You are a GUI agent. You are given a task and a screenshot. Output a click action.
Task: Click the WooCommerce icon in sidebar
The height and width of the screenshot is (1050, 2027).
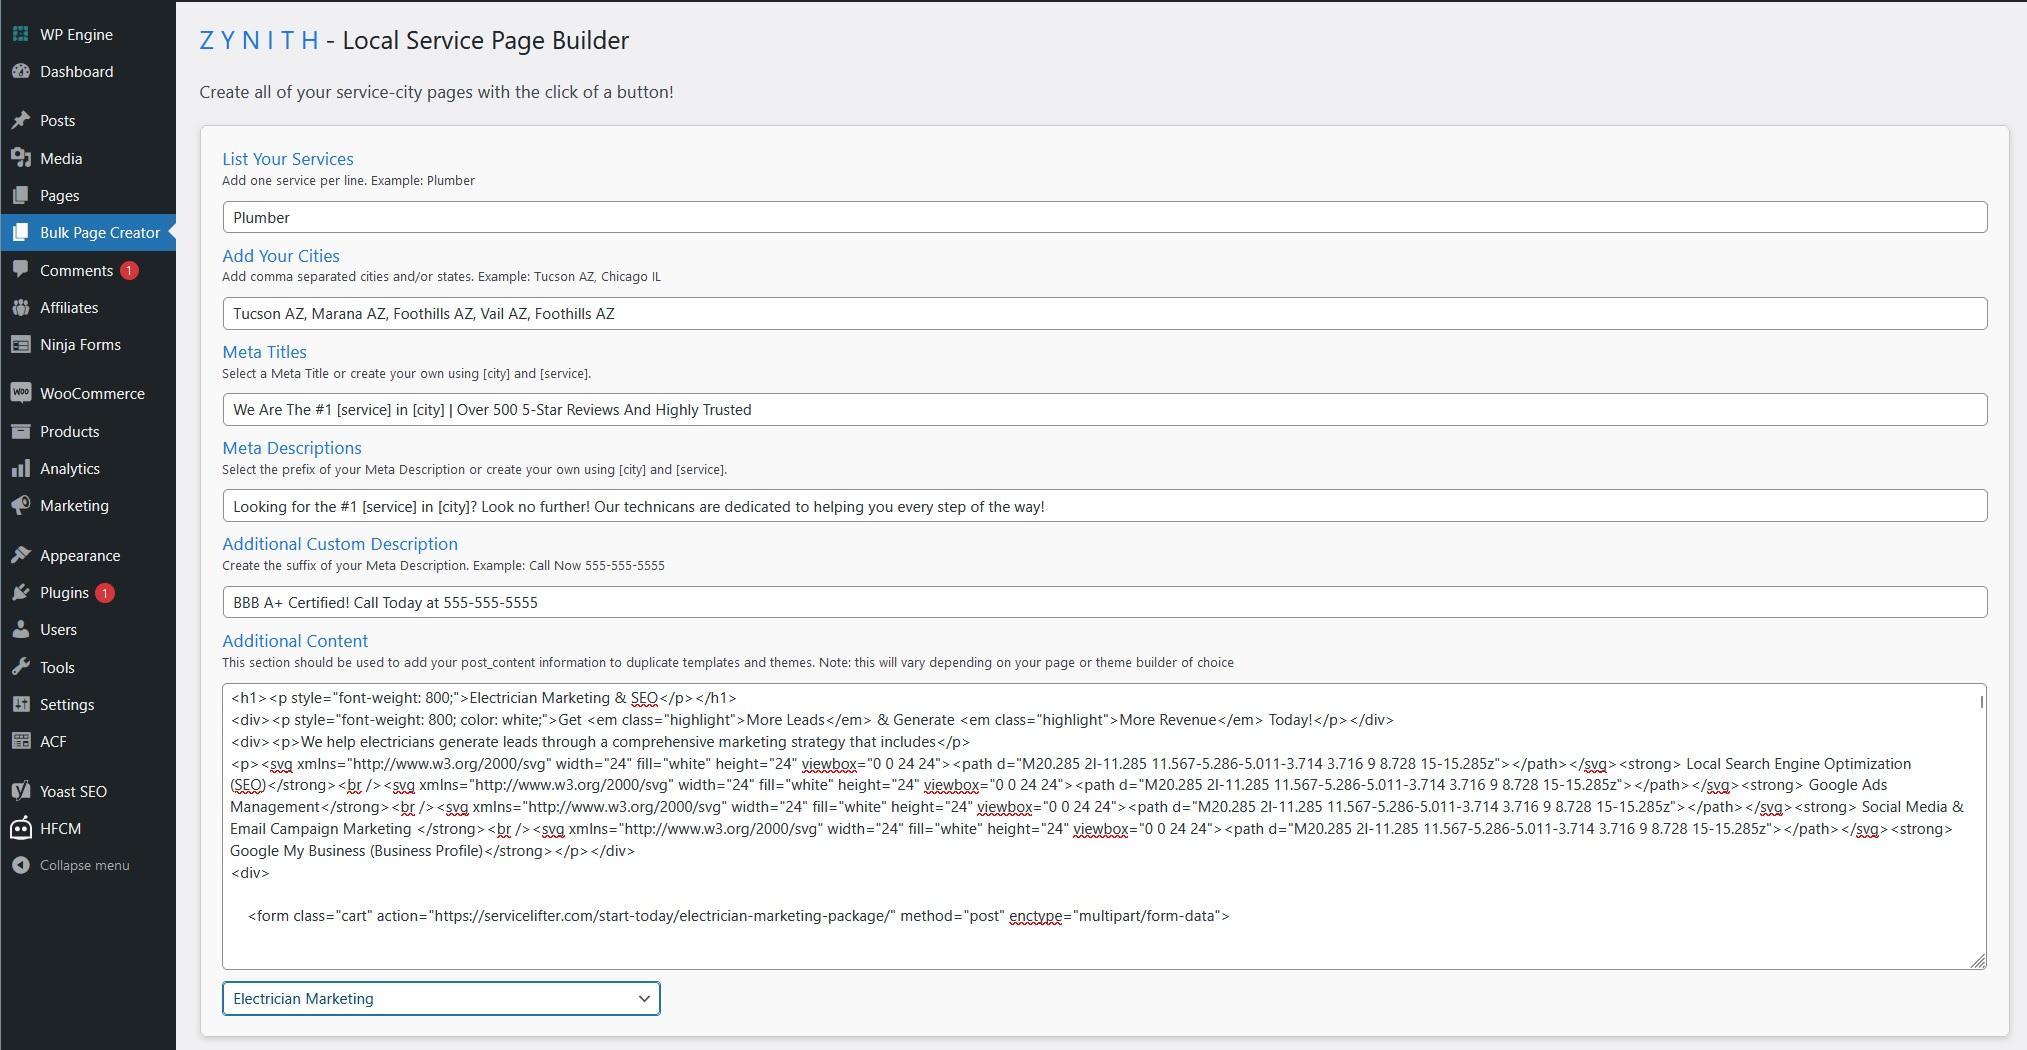tap(20, 393)
